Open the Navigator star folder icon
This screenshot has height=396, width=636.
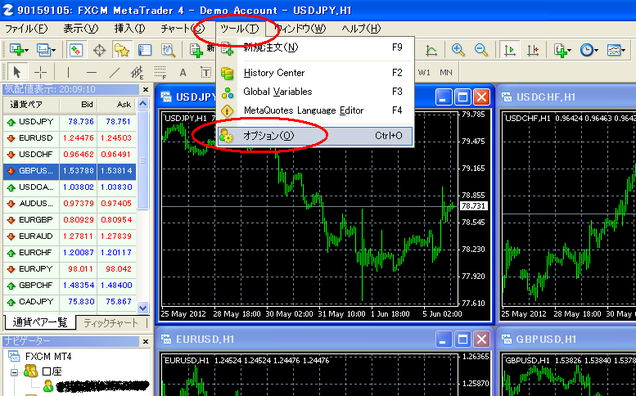coord(122,50)
